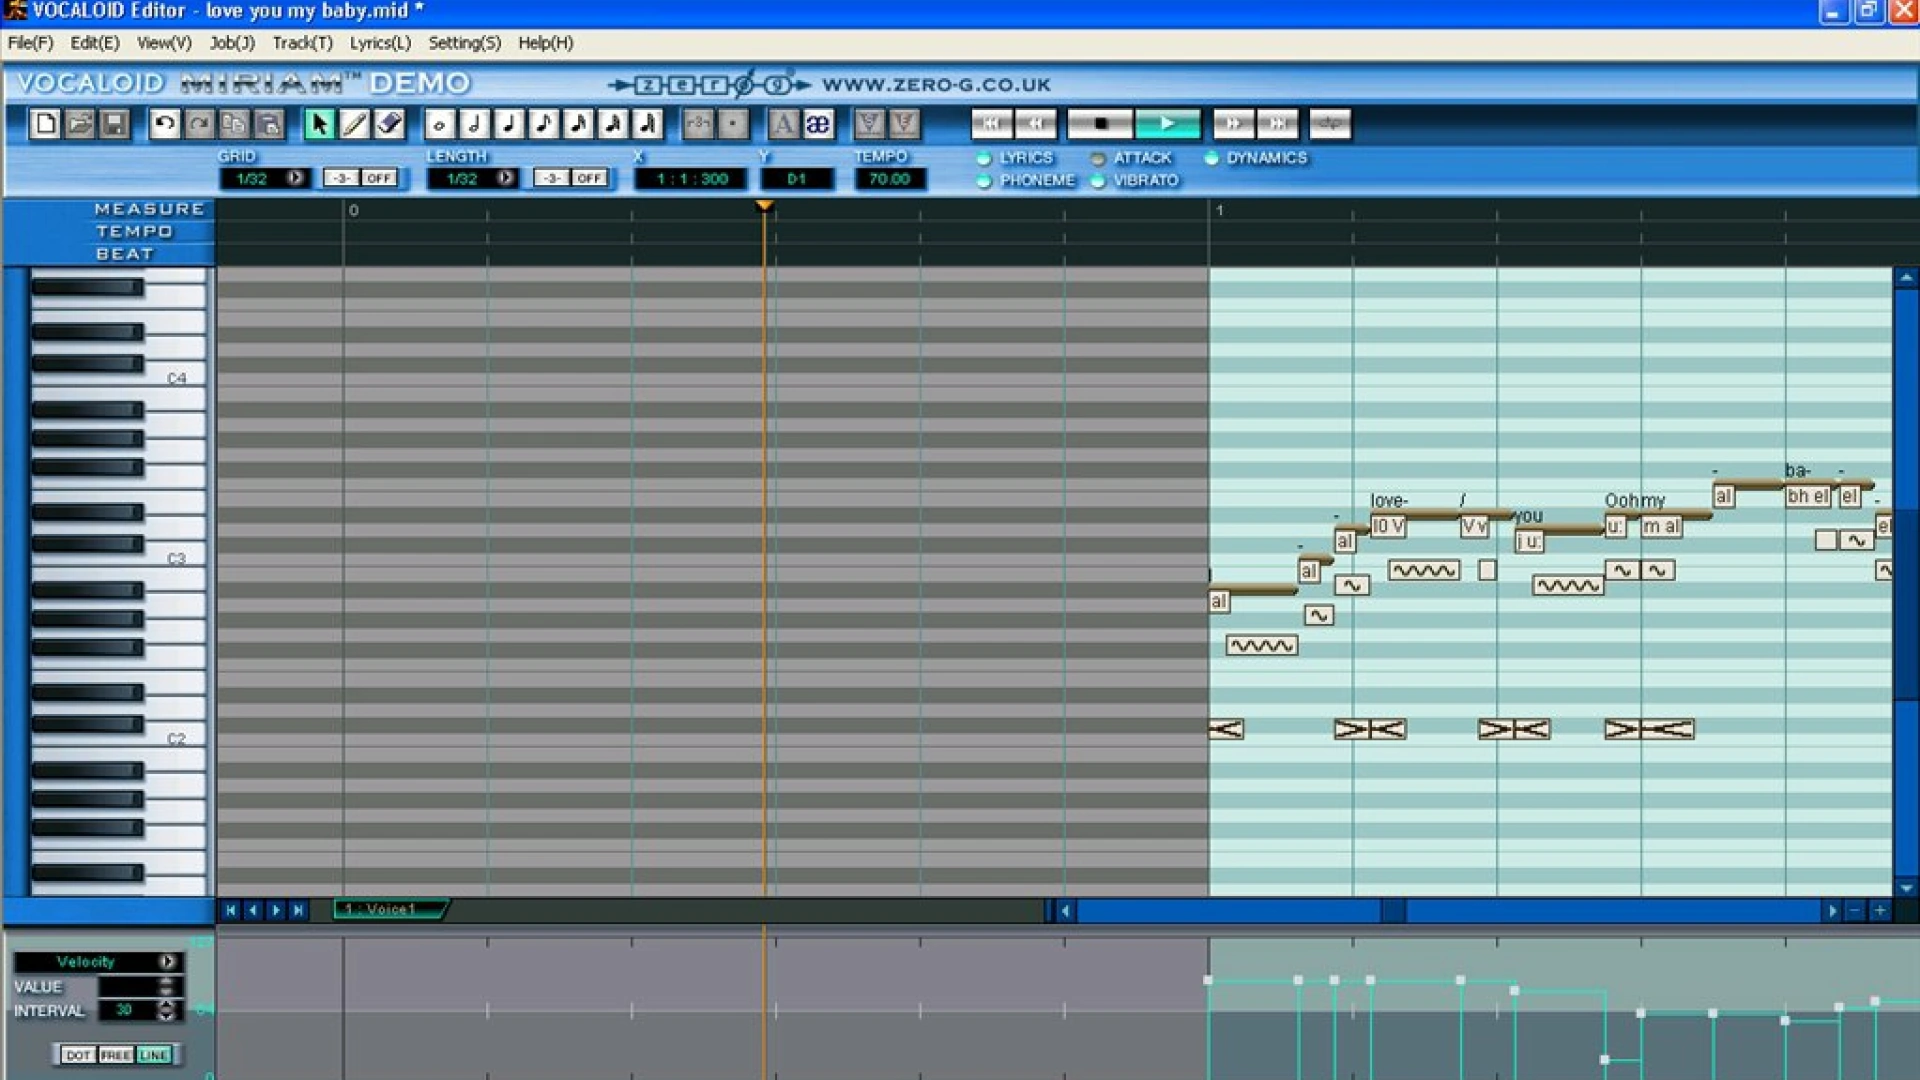Click the Open file folder icon
This screenshot has width=1920, height=1080.
coord(80,124)
